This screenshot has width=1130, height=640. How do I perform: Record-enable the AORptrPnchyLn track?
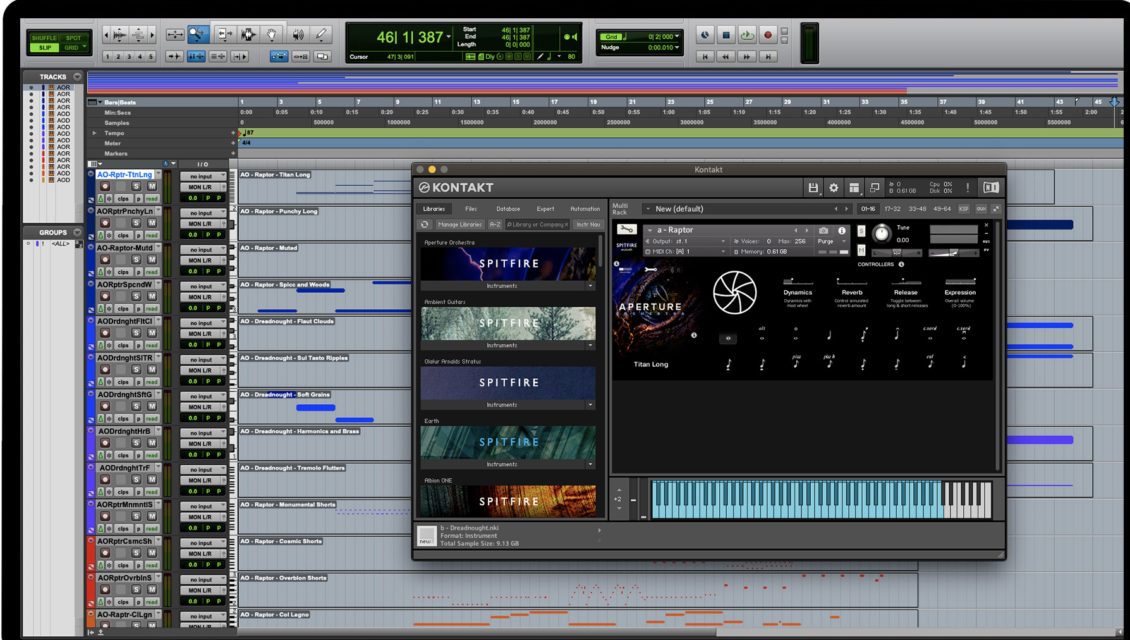point(105,223)
